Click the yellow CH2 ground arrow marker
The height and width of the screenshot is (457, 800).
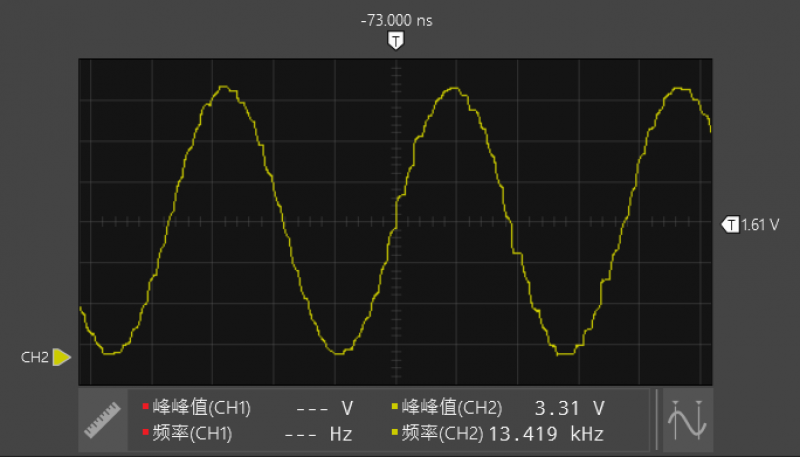coord(62,357)
